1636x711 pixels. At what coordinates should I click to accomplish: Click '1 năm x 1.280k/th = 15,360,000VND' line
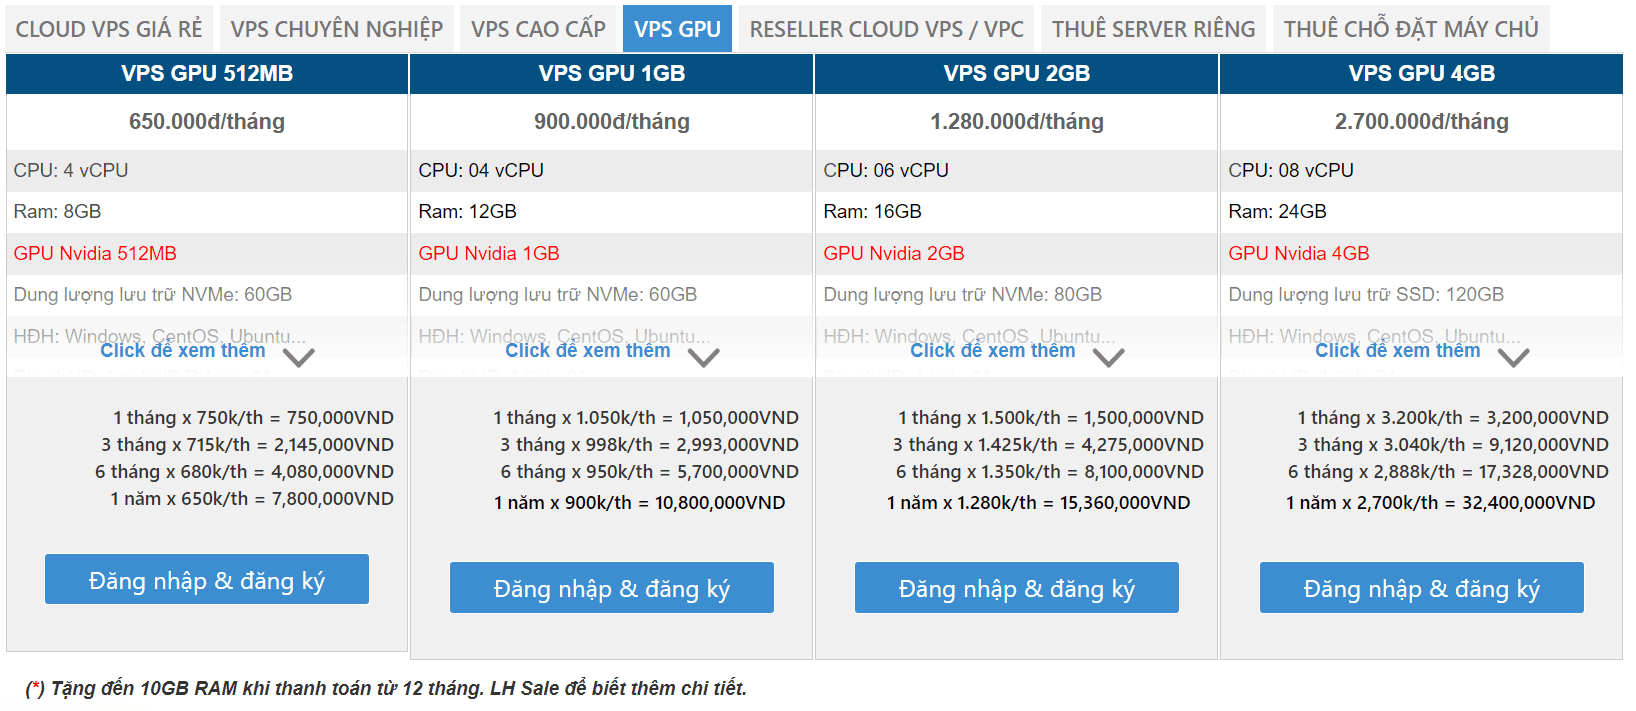[1039, 503]
